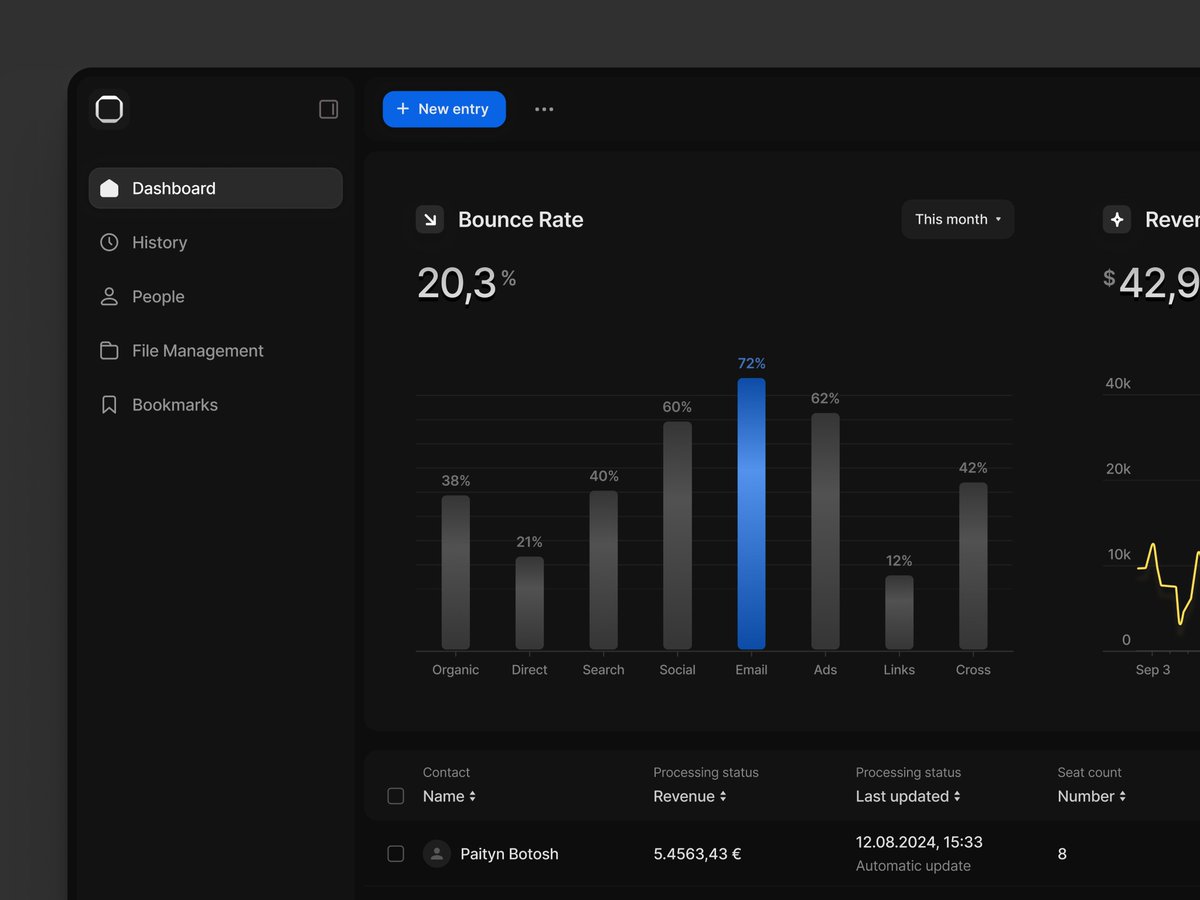Click Paityn Botosh avatar icon

click(x=436, y=853)
